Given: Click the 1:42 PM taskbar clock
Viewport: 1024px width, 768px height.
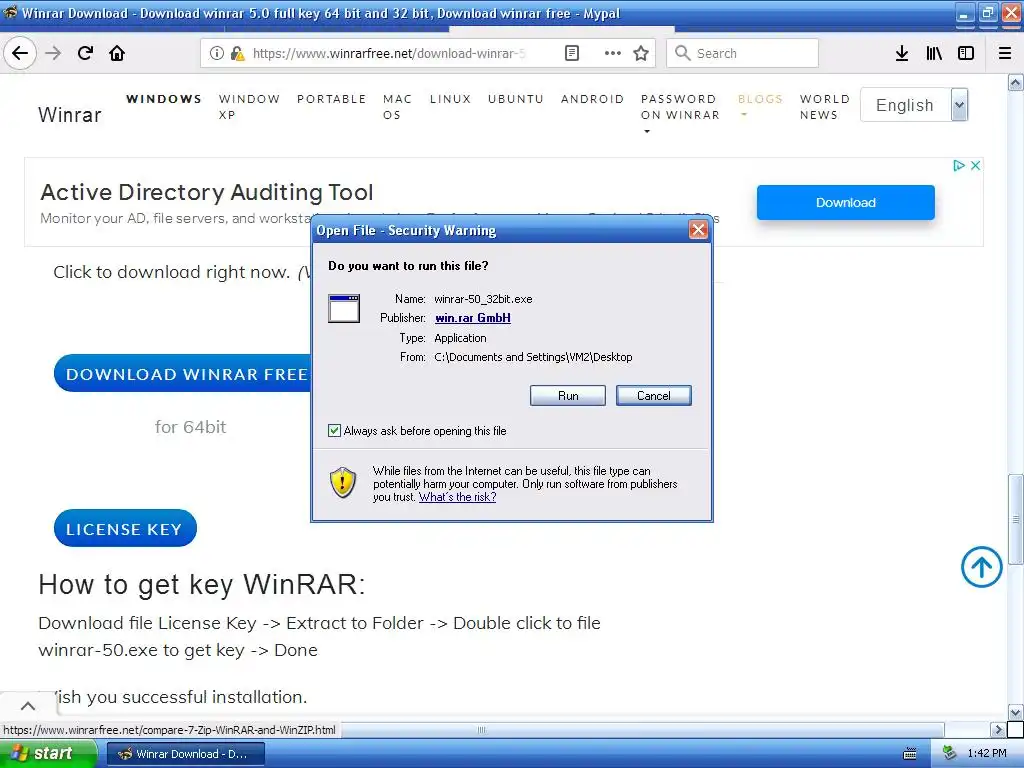Looking at the screenshot, I should [987, 753].
